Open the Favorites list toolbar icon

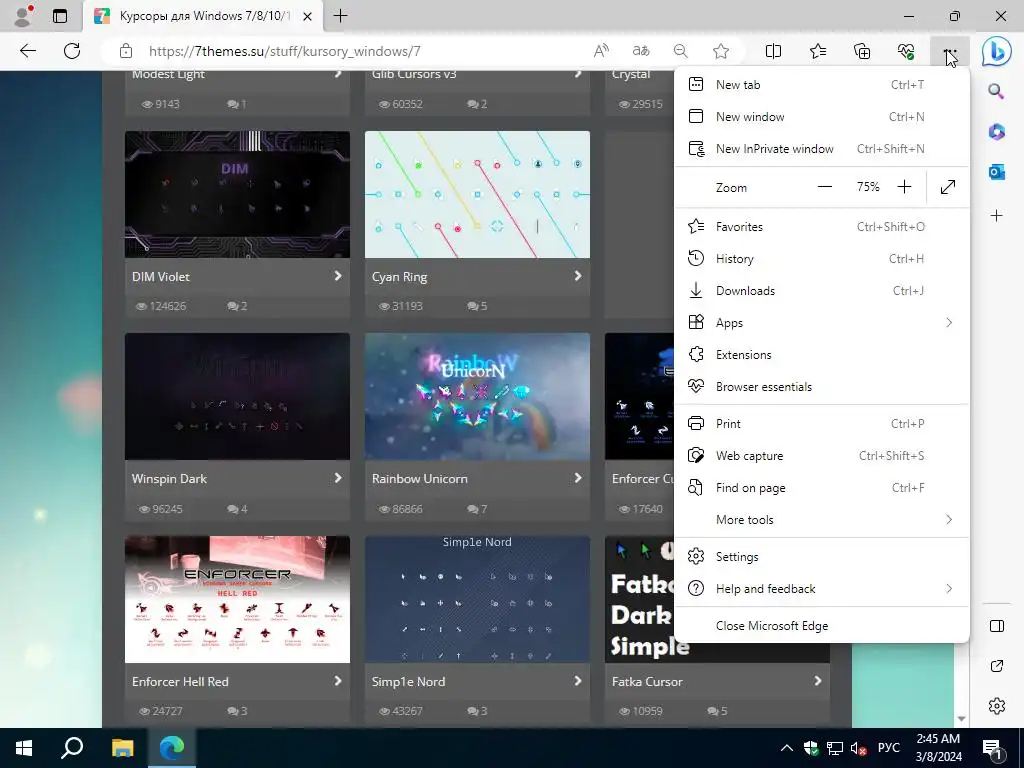click(818, 51)
